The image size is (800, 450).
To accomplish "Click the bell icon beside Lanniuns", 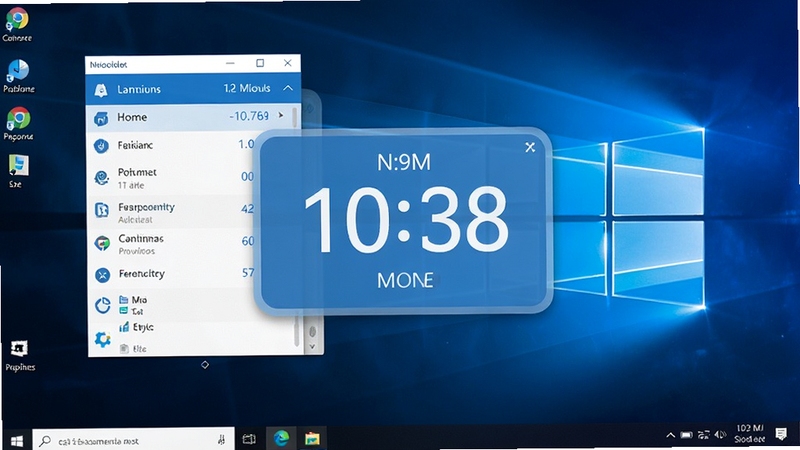I will pos(101,90).
